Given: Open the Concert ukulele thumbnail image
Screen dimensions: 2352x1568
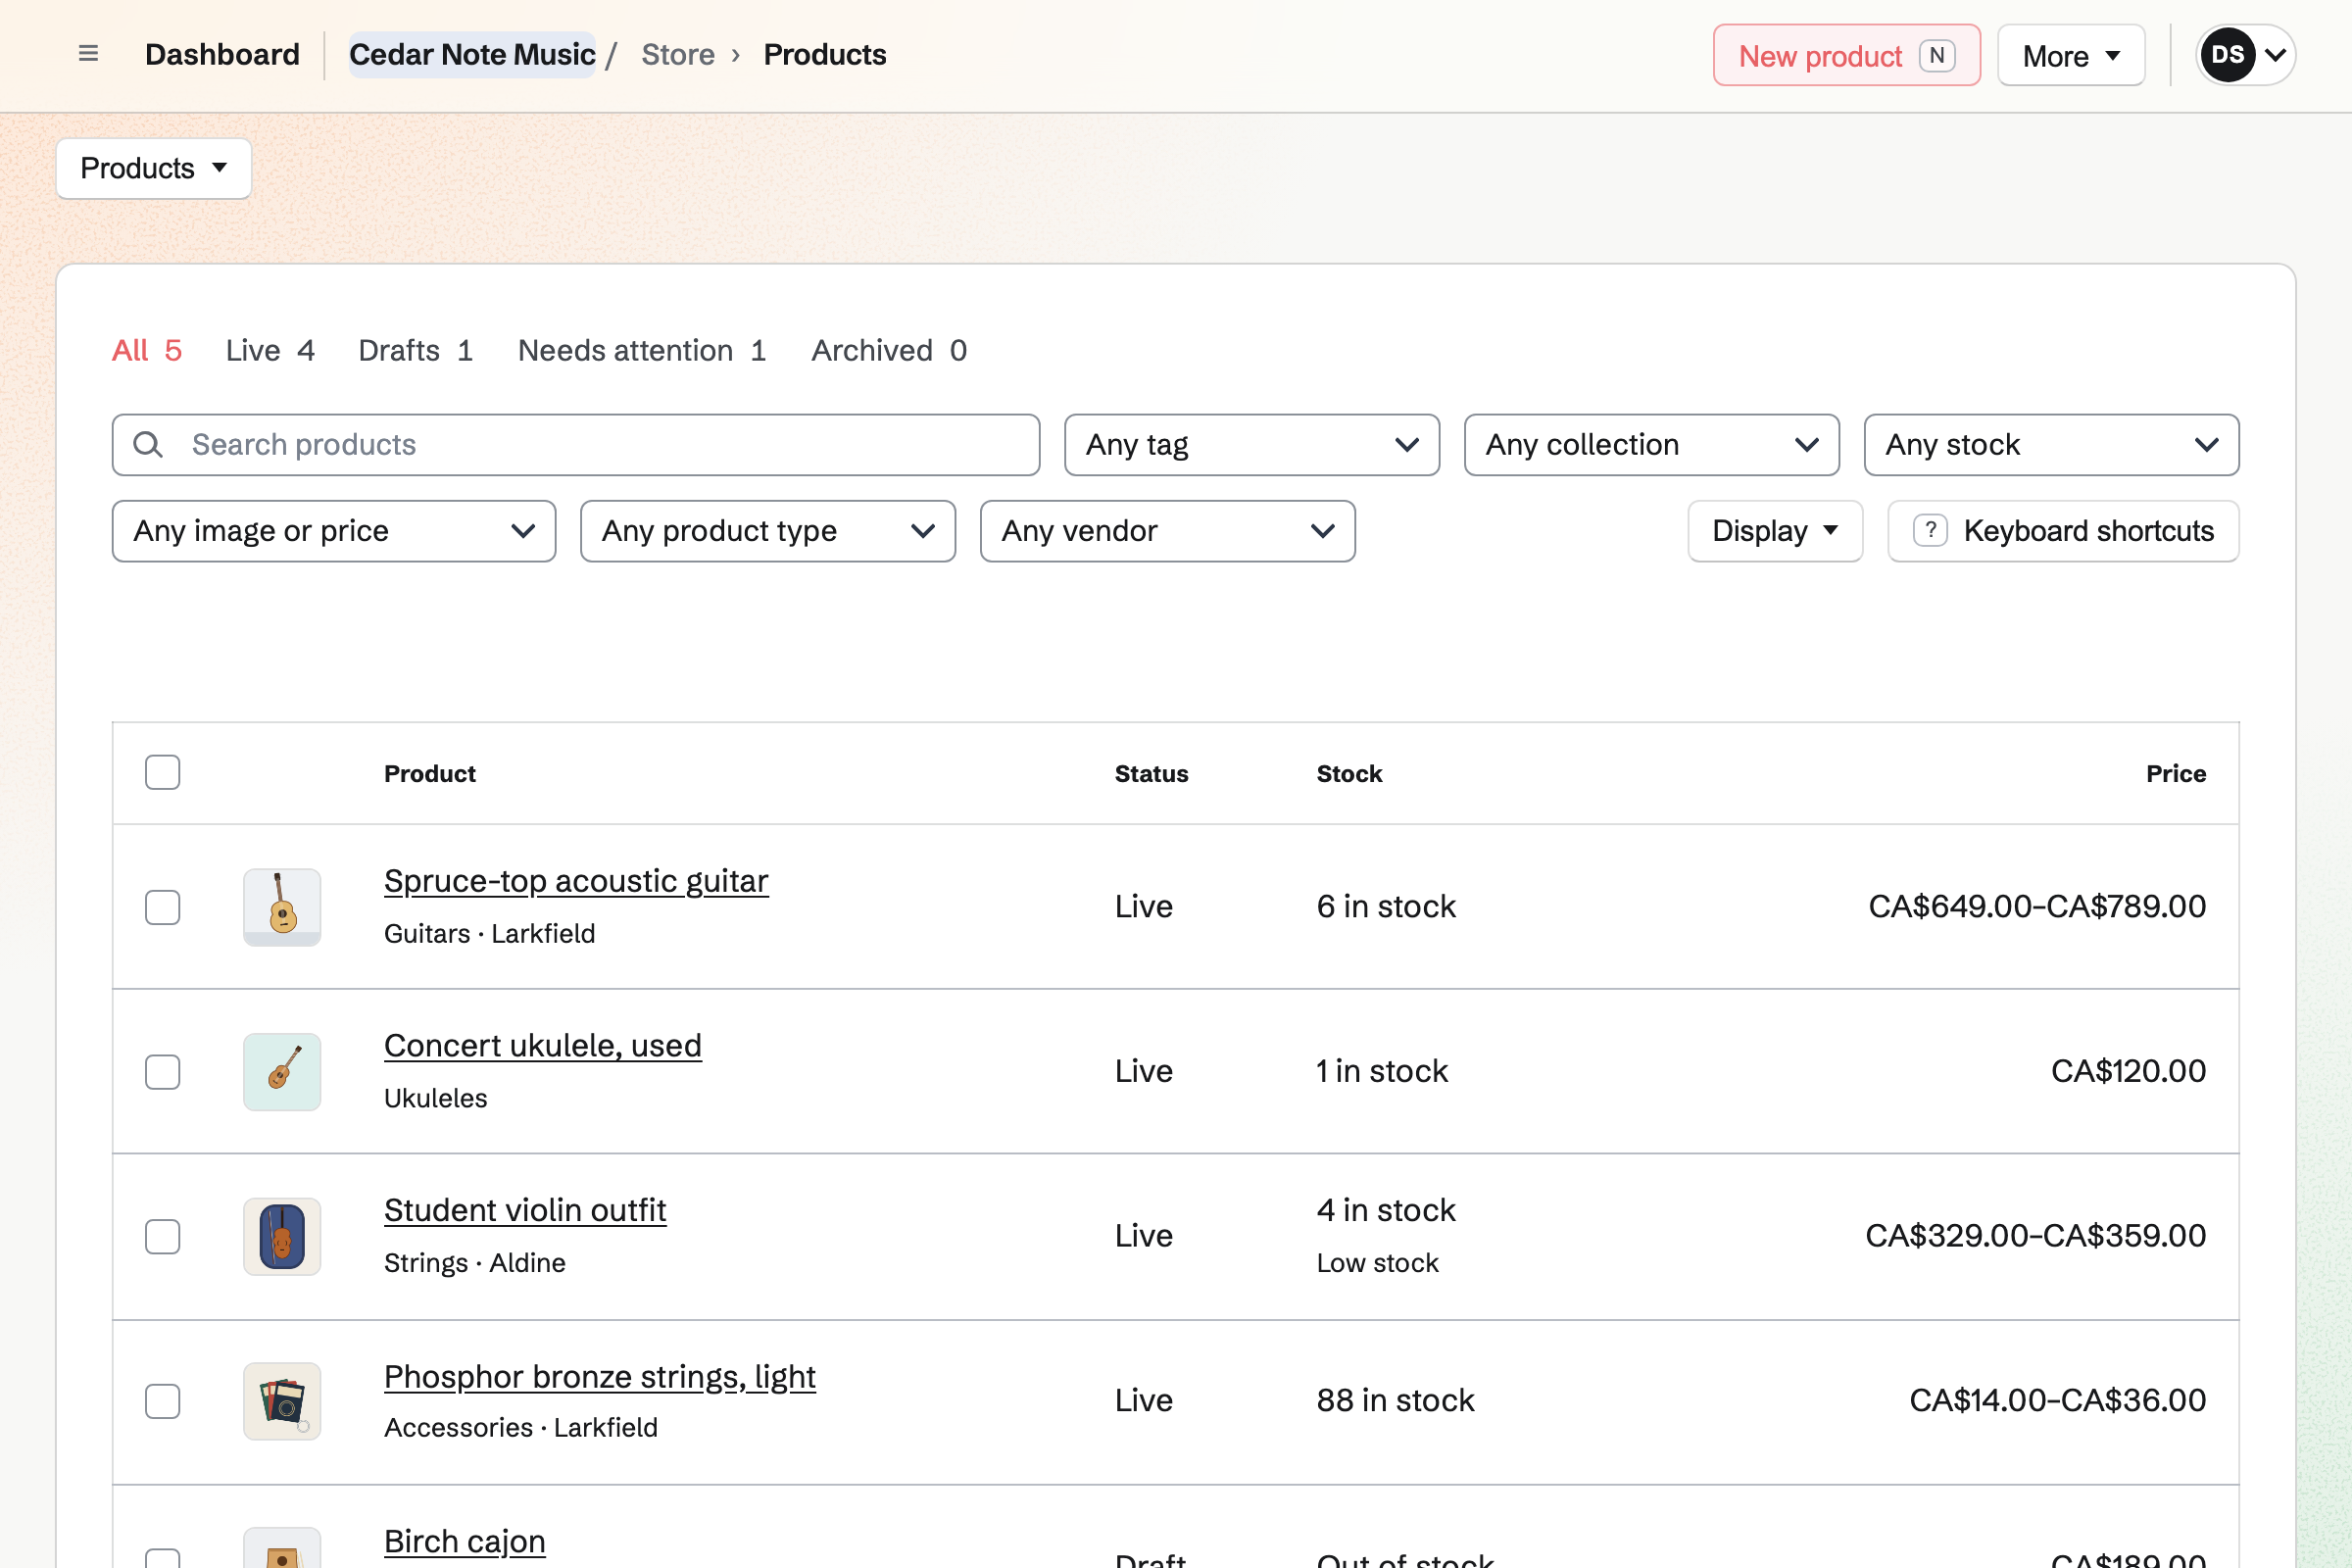Looking at the screenshot, I should pos(282,1072).
